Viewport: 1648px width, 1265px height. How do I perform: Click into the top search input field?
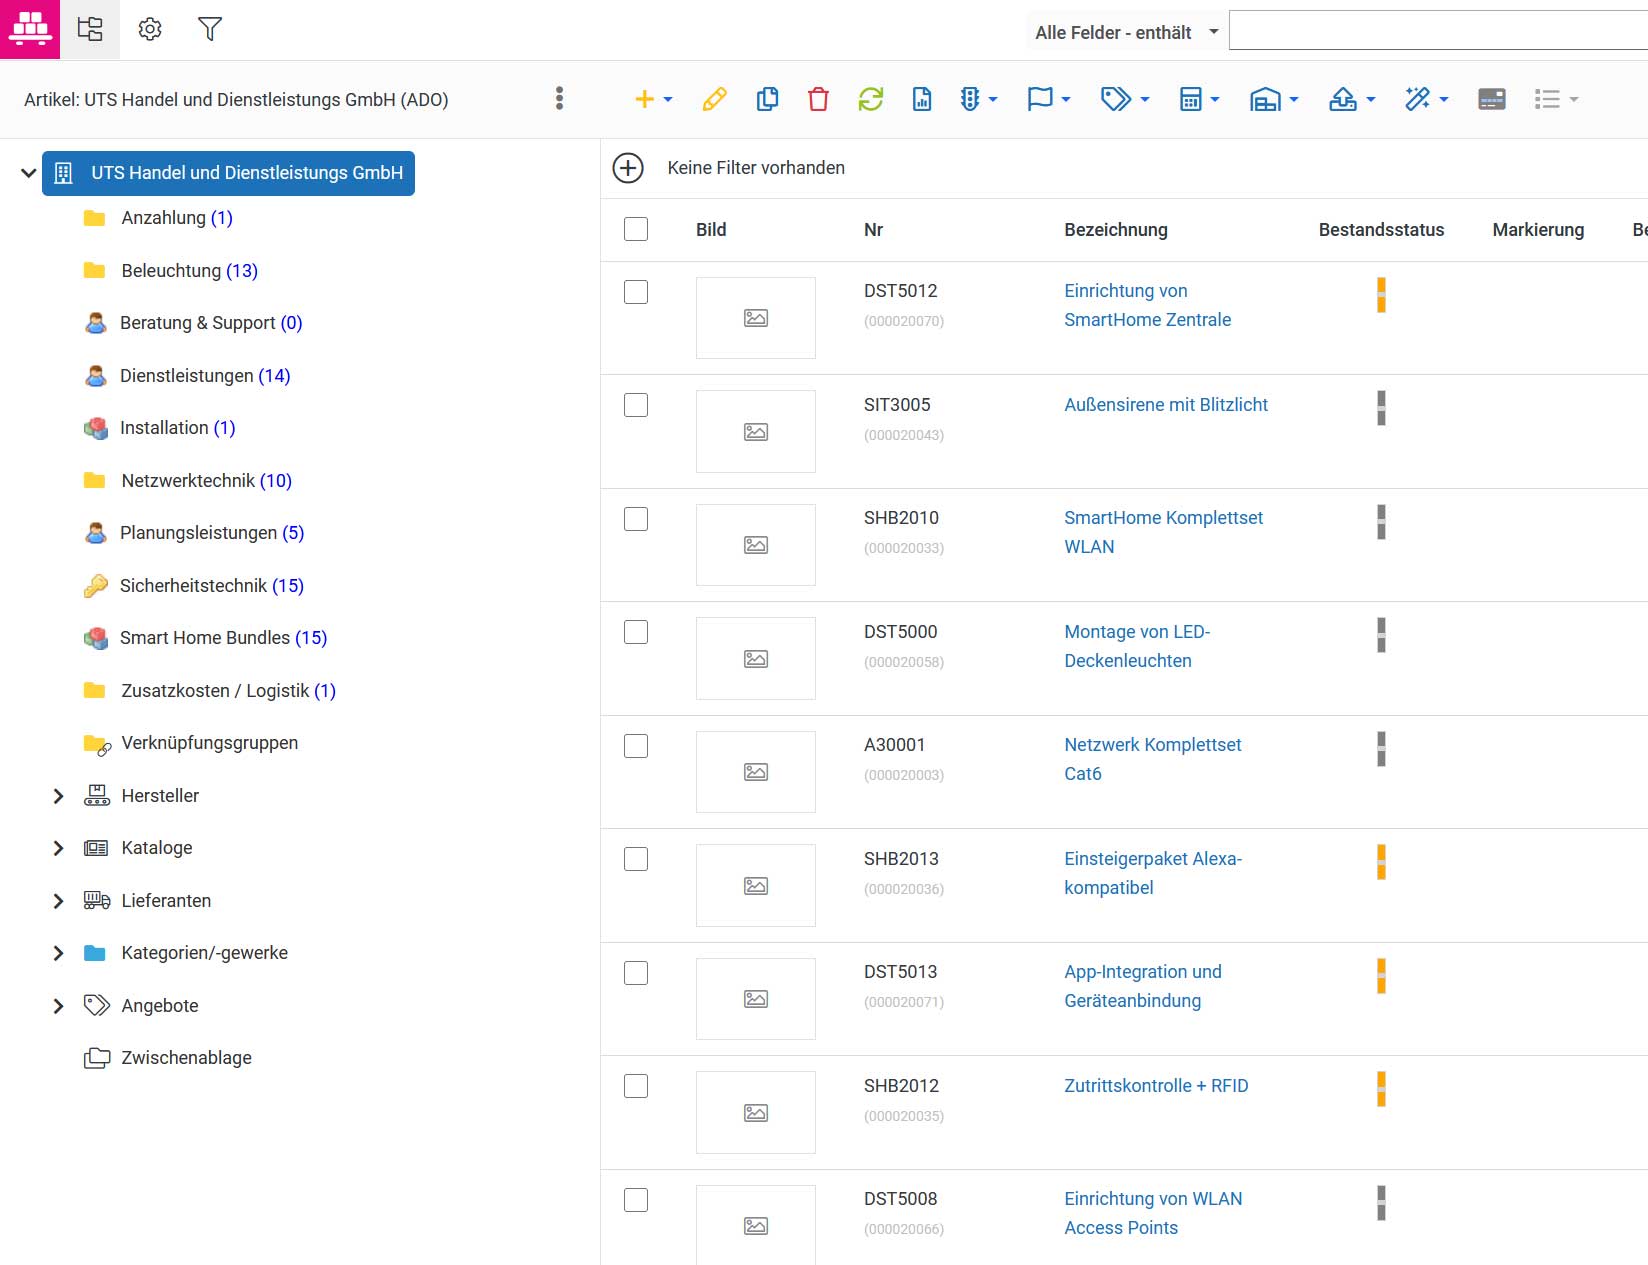[1438, 30]
